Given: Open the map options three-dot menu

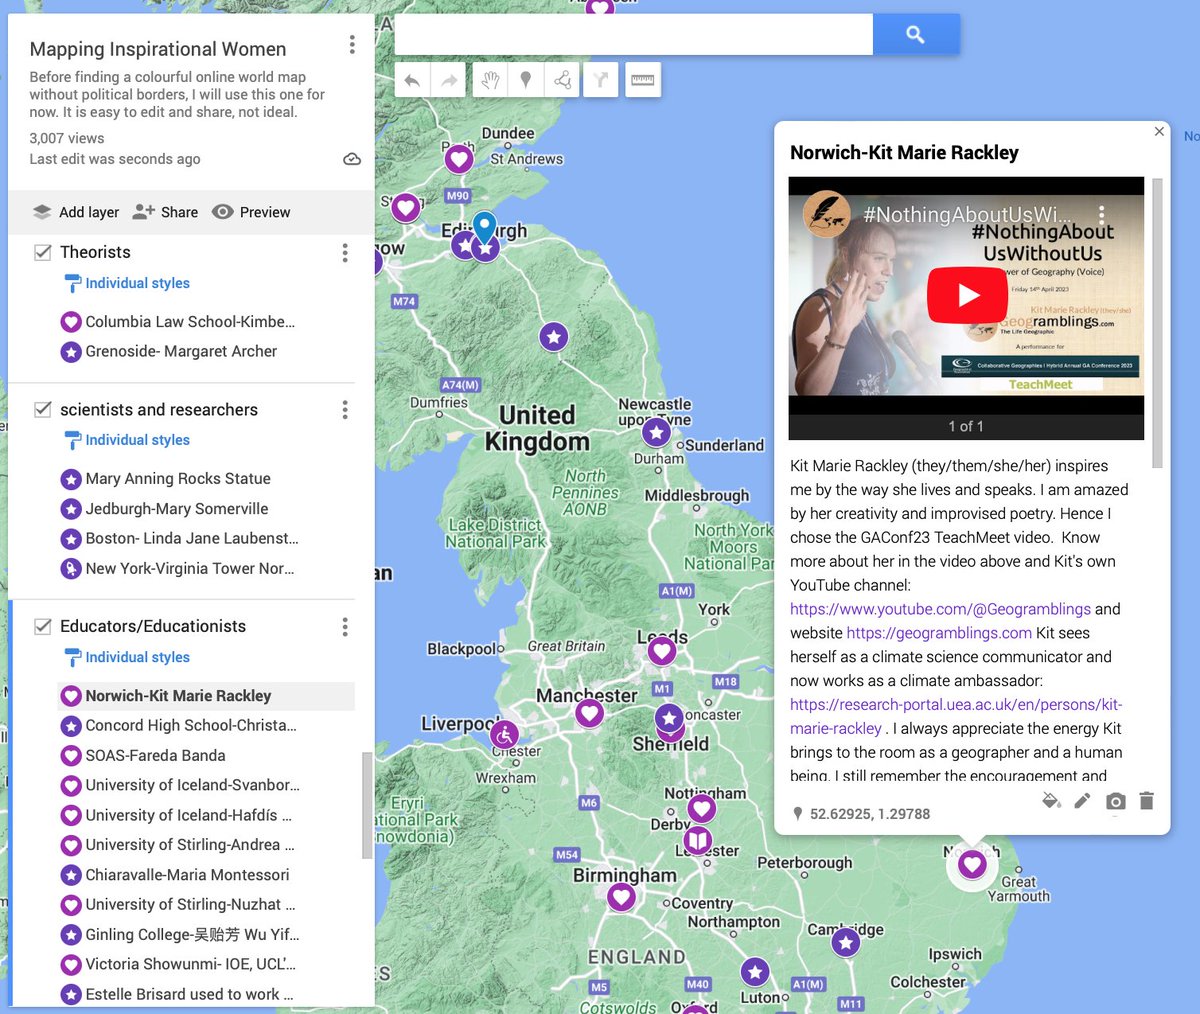Looking at the screenshot, I should click(x=351, y=45).
